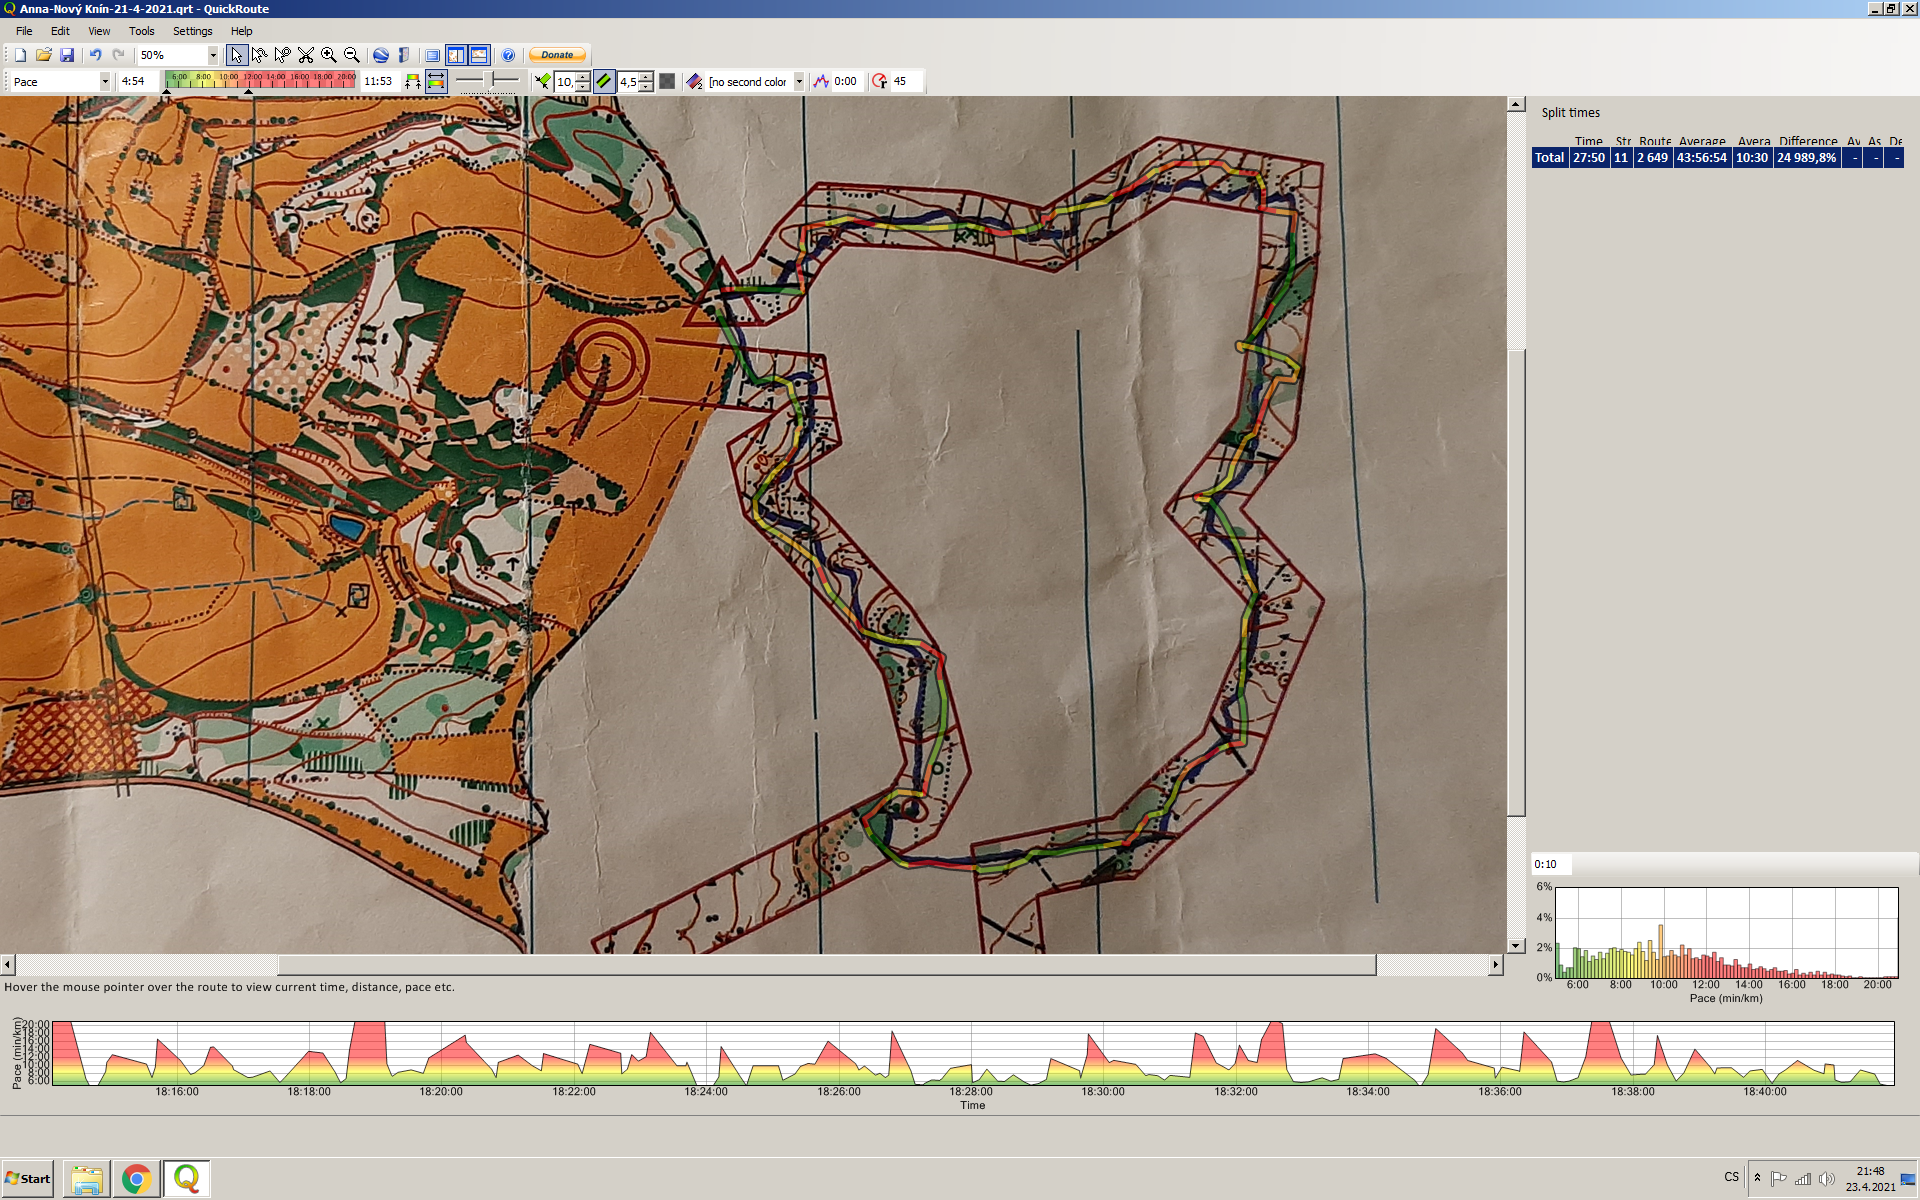Open the [no second color] dropdown

point(799,82)
